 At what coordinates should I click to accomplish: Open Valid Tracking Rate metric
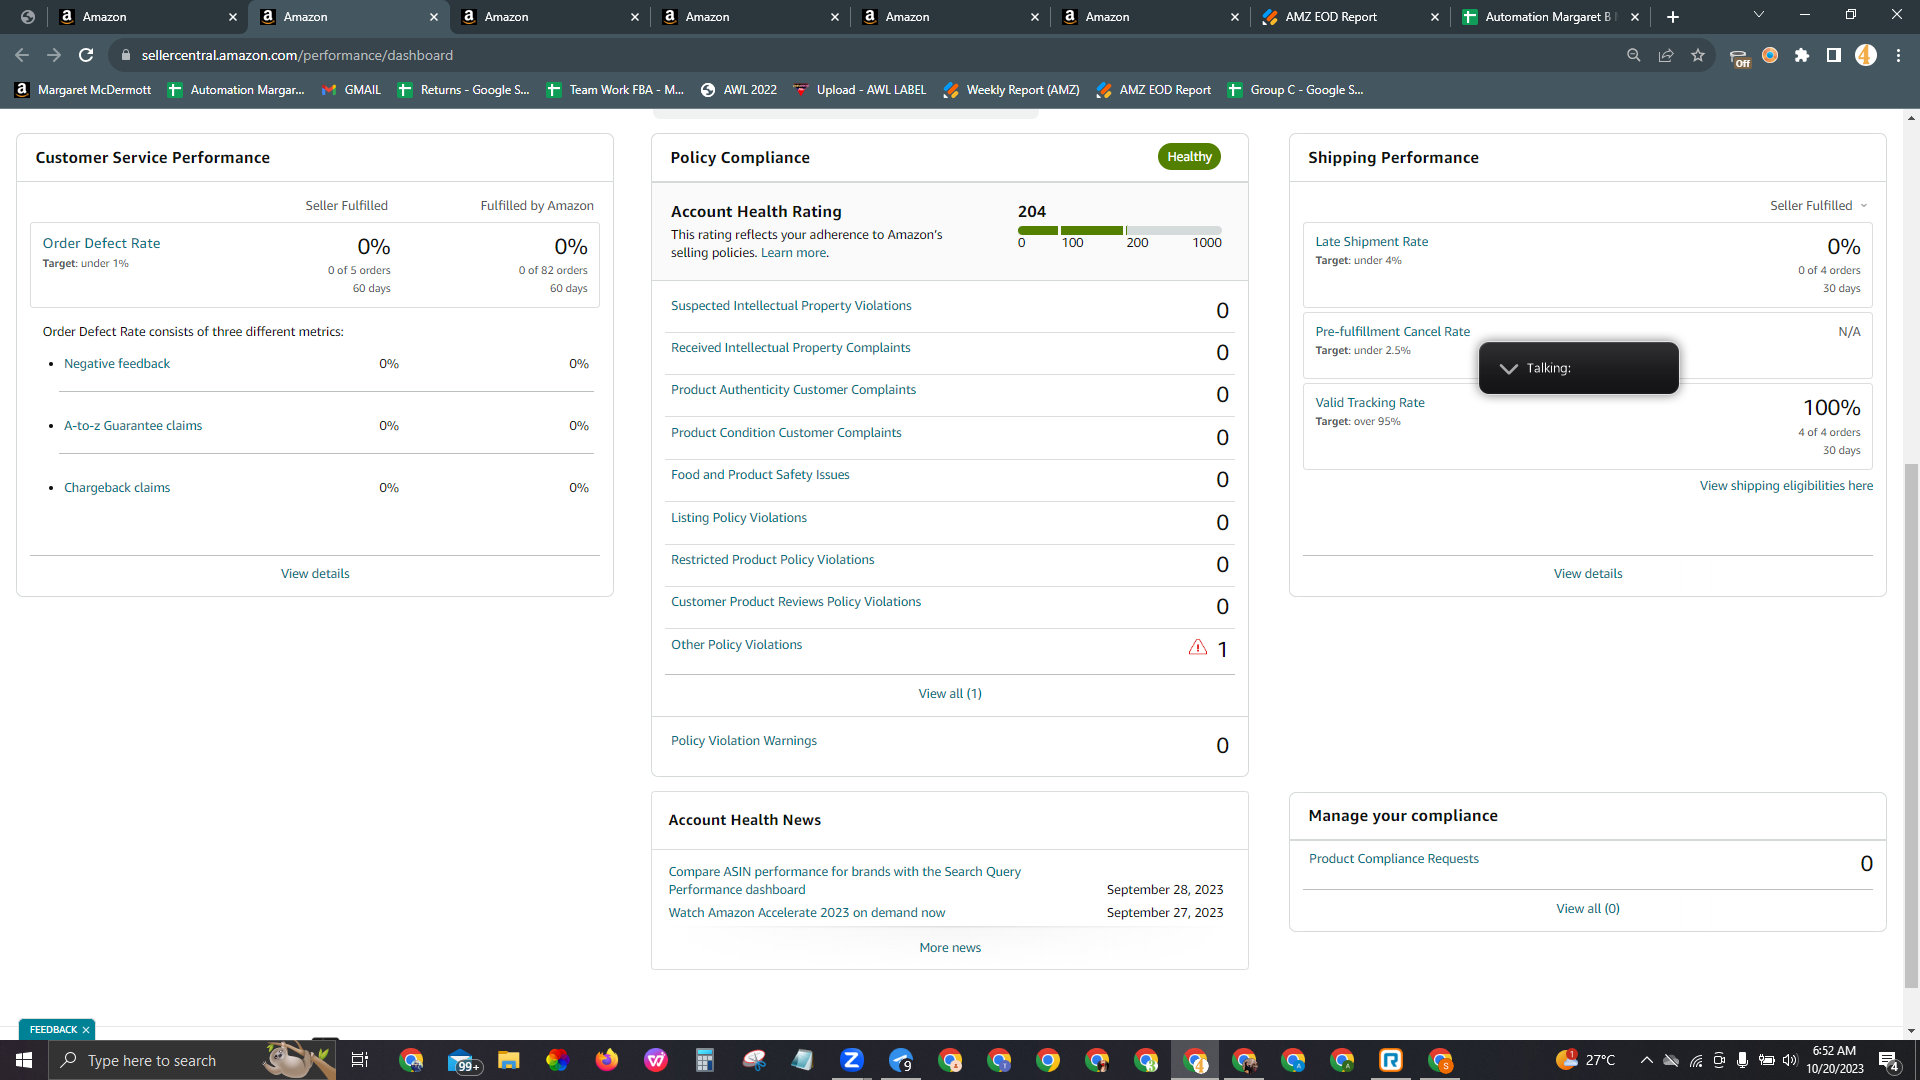coord(1369,403)
